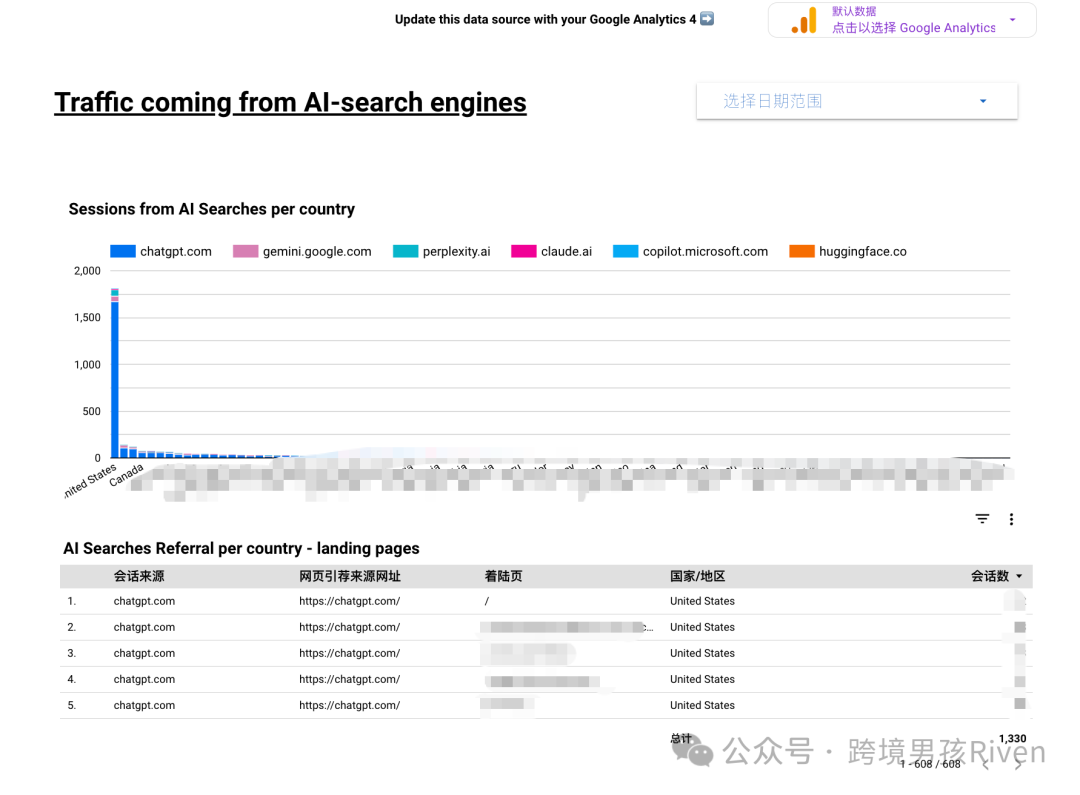1080x795 pixels.
Task: Click the 1,330 total value
Action: click(x=1012, y=739)
